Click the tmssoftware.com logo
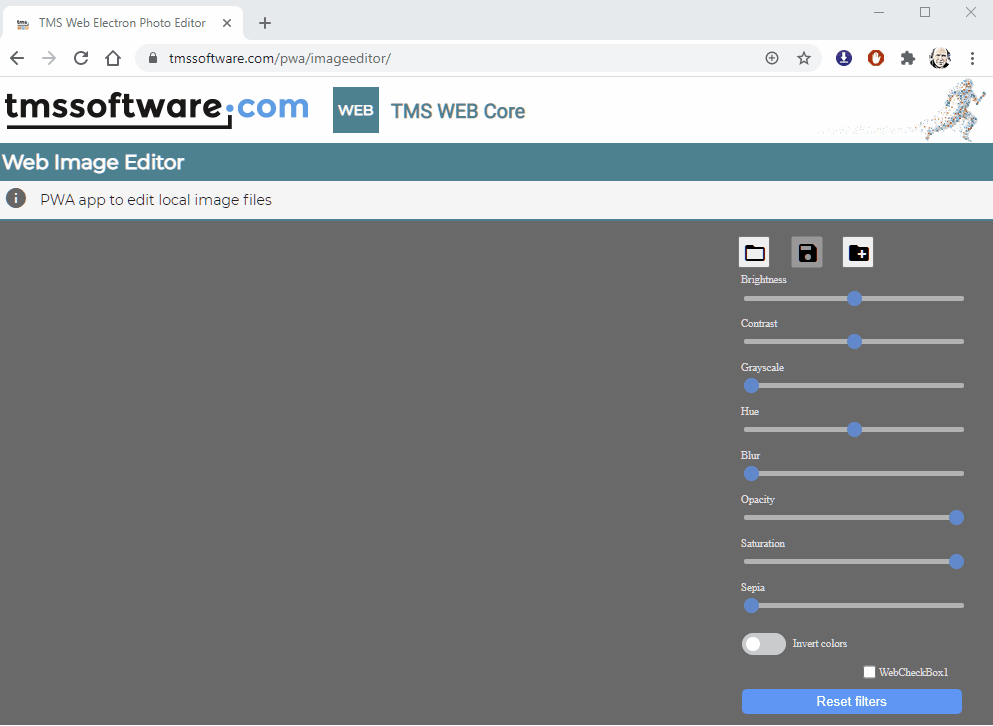993x726 pixels. [x=156, y=109]
